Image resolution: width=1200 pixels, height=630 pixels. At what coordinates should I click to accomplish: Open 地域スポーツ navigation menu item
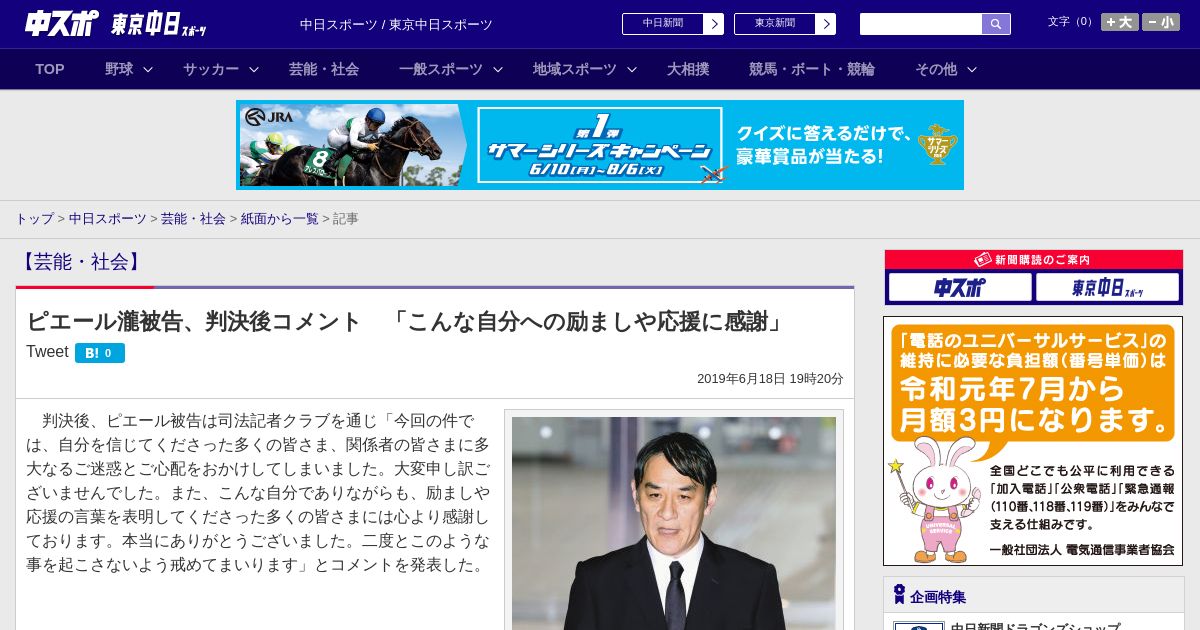[x=575, y=69]
